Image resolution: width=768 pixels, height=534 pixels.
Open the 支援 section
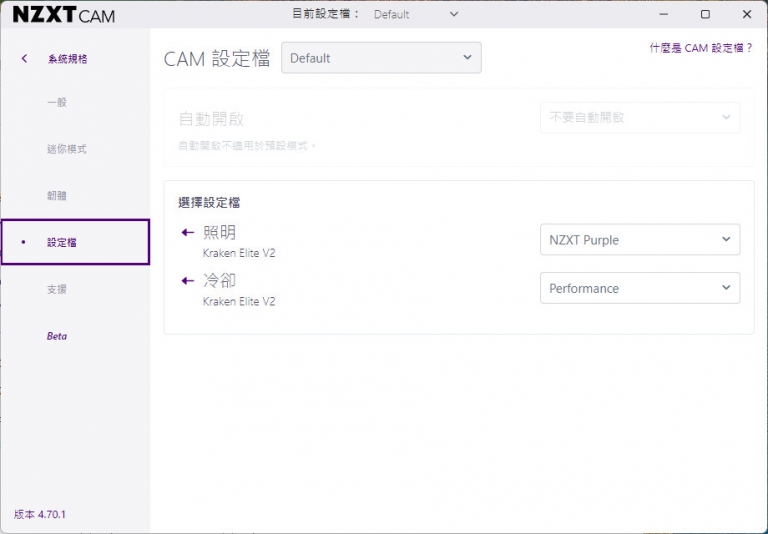pos(57,289)
